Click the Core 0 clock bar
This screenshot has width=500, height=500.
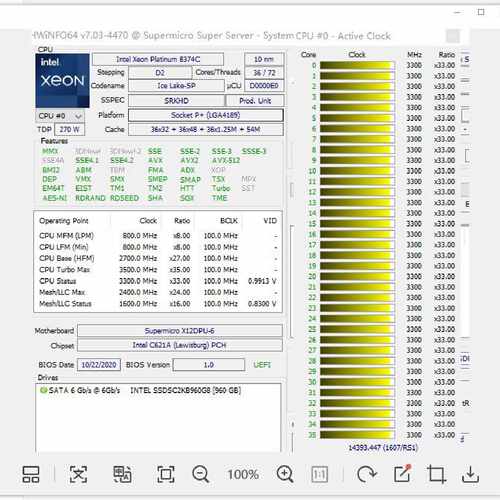(x=357, y=65)
